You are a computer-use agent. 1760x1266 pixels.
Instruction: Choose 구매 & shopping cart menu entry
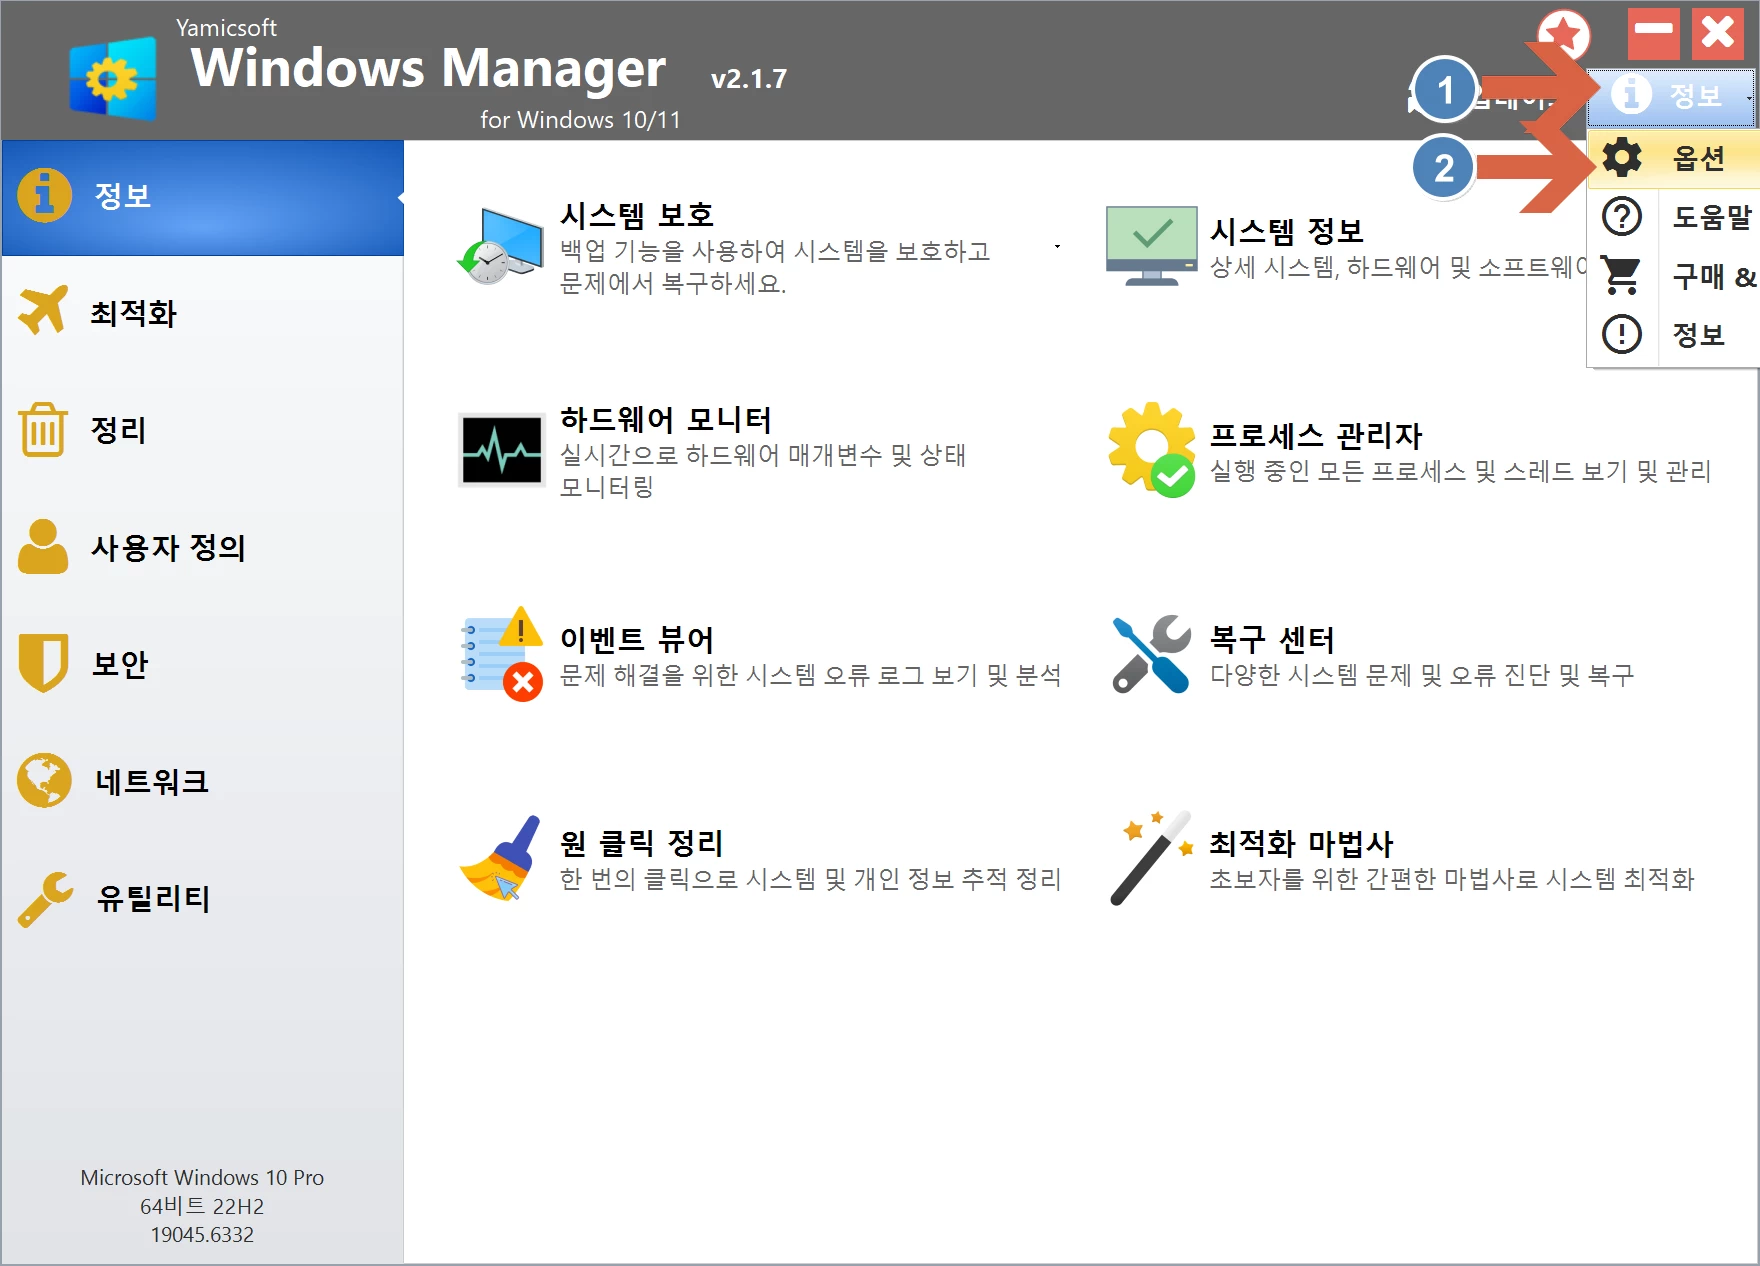1673,276
